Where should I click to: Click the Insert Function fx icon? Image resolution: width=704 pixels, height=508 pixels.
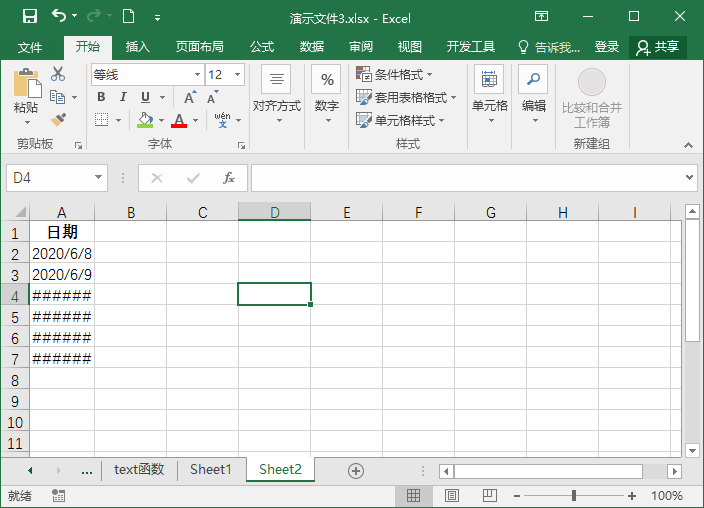[x=229, y=178]
